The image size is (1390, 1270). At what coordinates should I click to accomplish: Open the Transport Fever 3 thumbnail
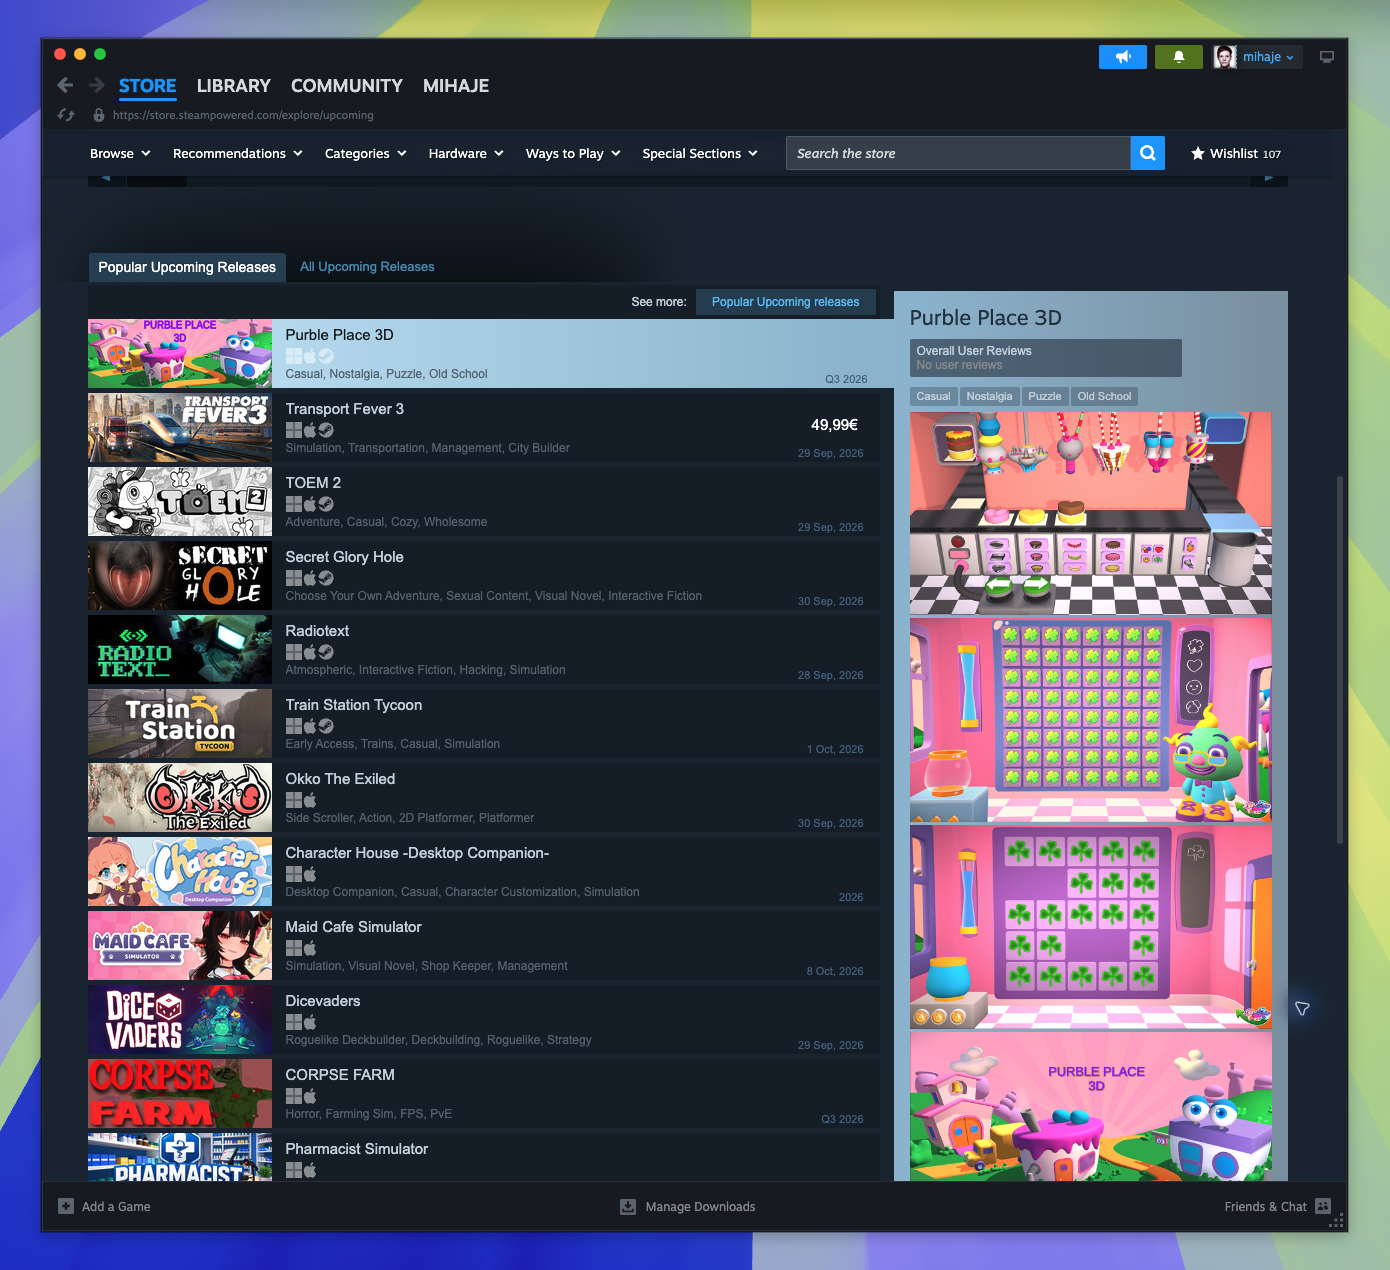180,427
